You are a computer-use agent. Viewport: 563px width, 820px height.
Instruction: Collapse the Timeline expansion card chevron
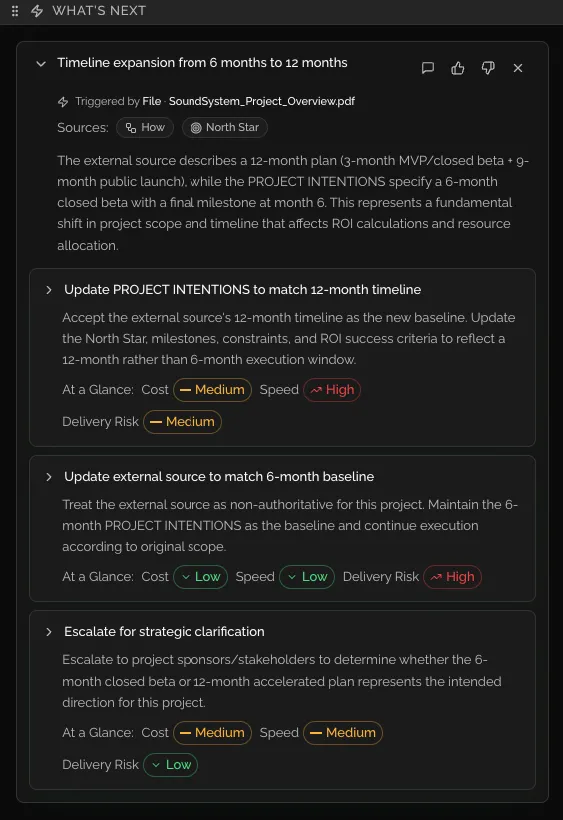click(41, 64)
